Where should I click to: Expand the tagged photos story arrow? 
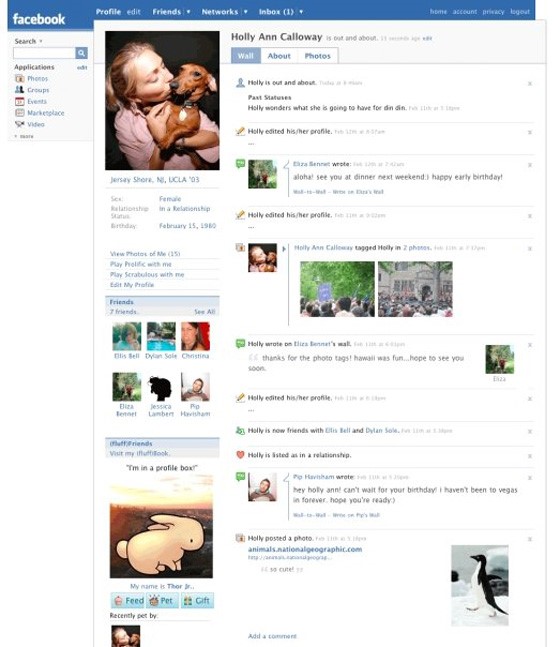(284, 249)
